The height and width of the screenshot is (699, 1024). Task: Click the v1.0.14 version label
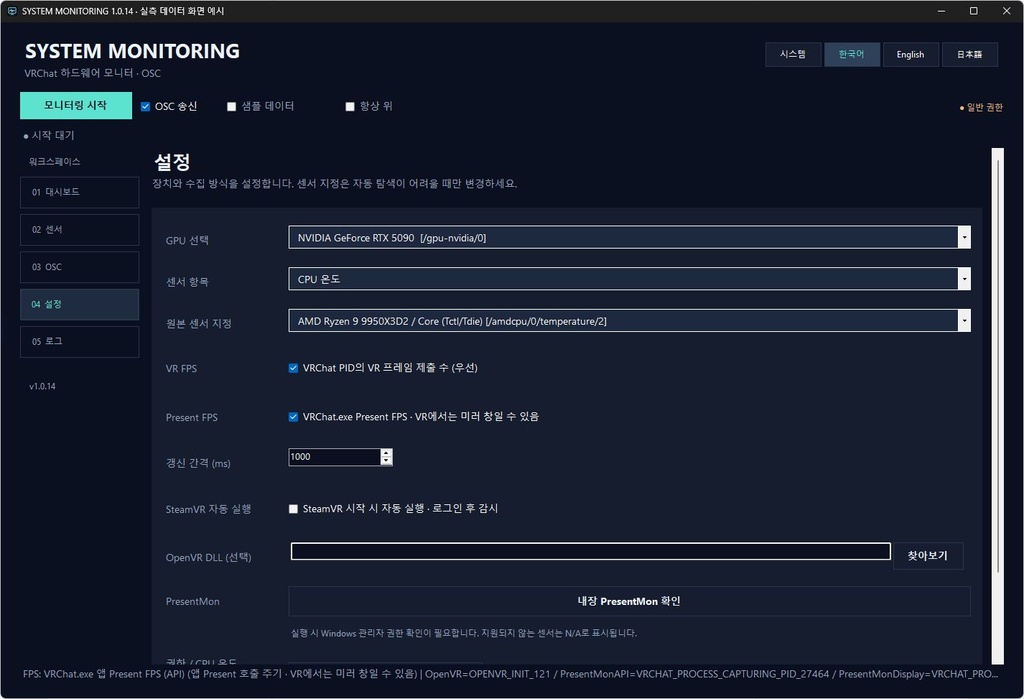tap(42, 386)
